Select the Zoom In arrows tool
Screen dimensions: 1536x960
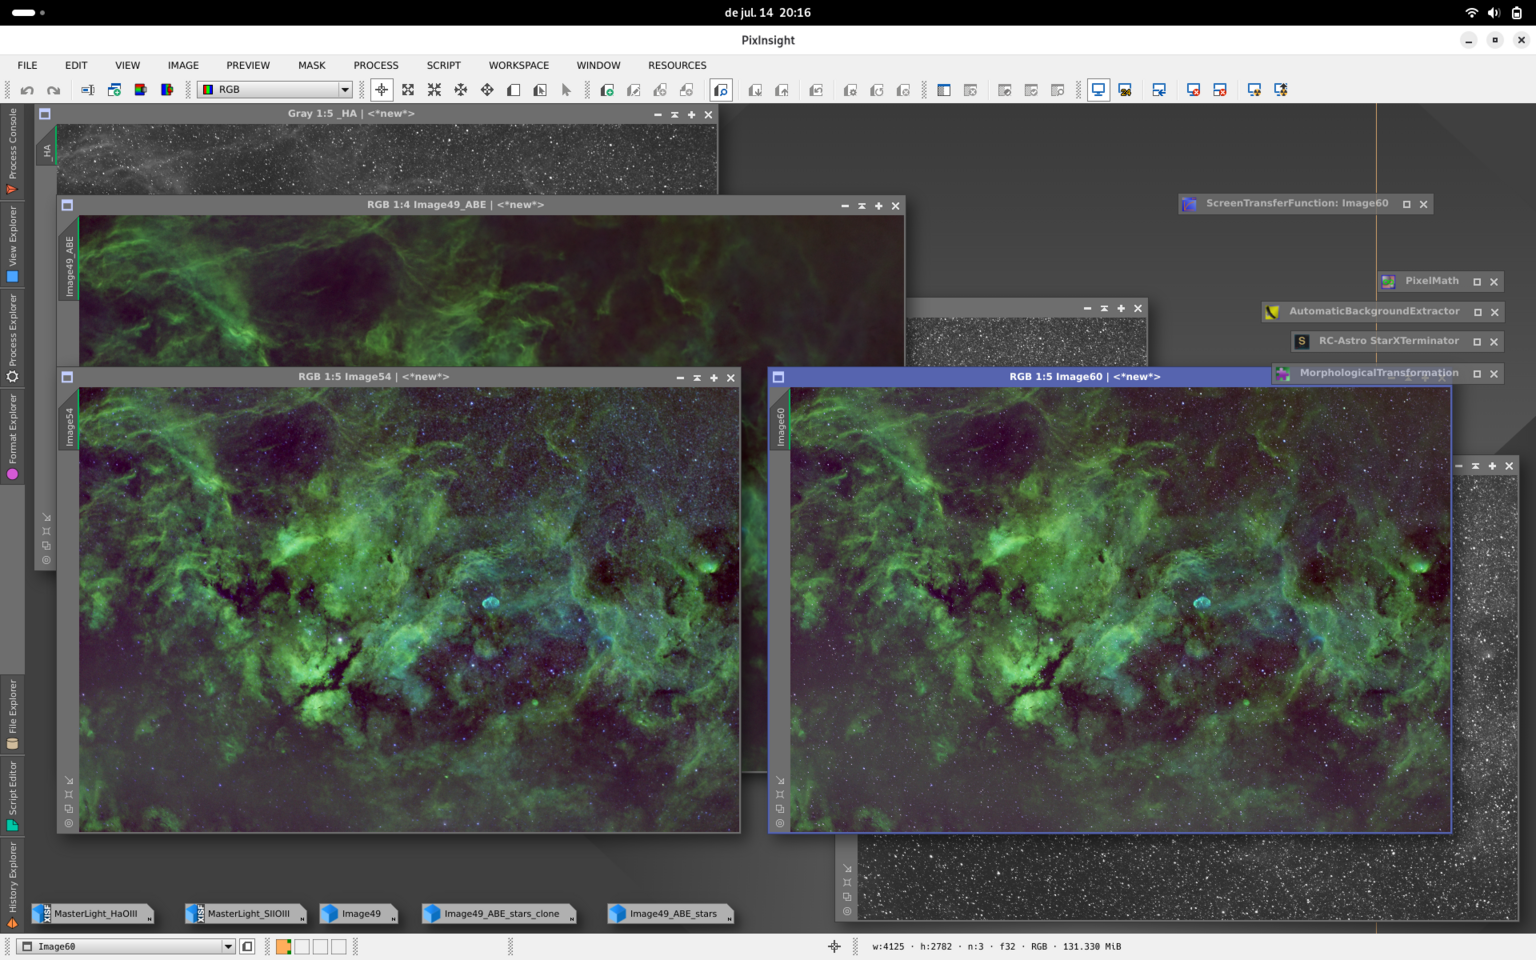tap(408, 90)
